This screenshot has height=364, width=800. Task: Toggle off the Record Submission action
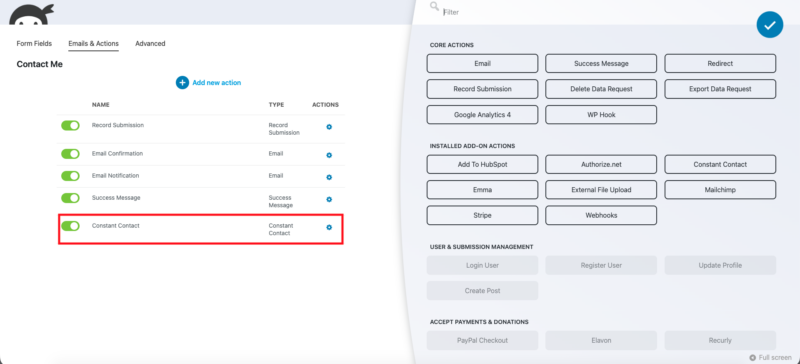click(x=70, y=126)
